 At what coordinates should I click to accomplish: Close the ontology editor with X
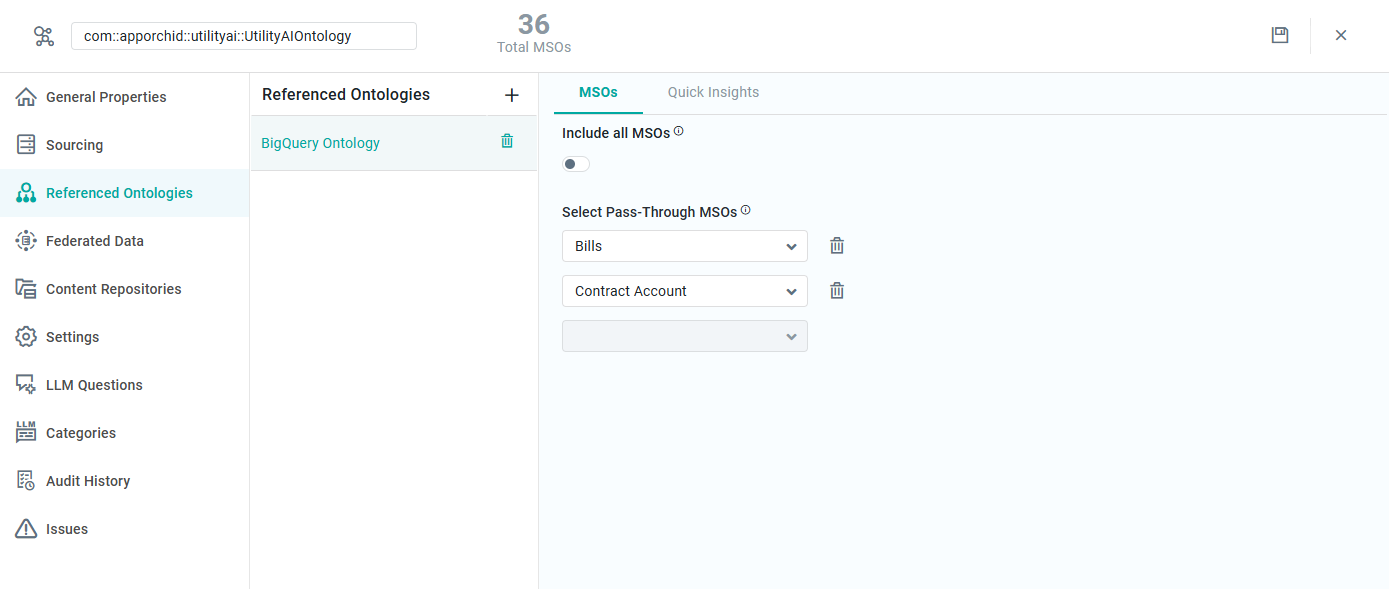(1341, 35)
